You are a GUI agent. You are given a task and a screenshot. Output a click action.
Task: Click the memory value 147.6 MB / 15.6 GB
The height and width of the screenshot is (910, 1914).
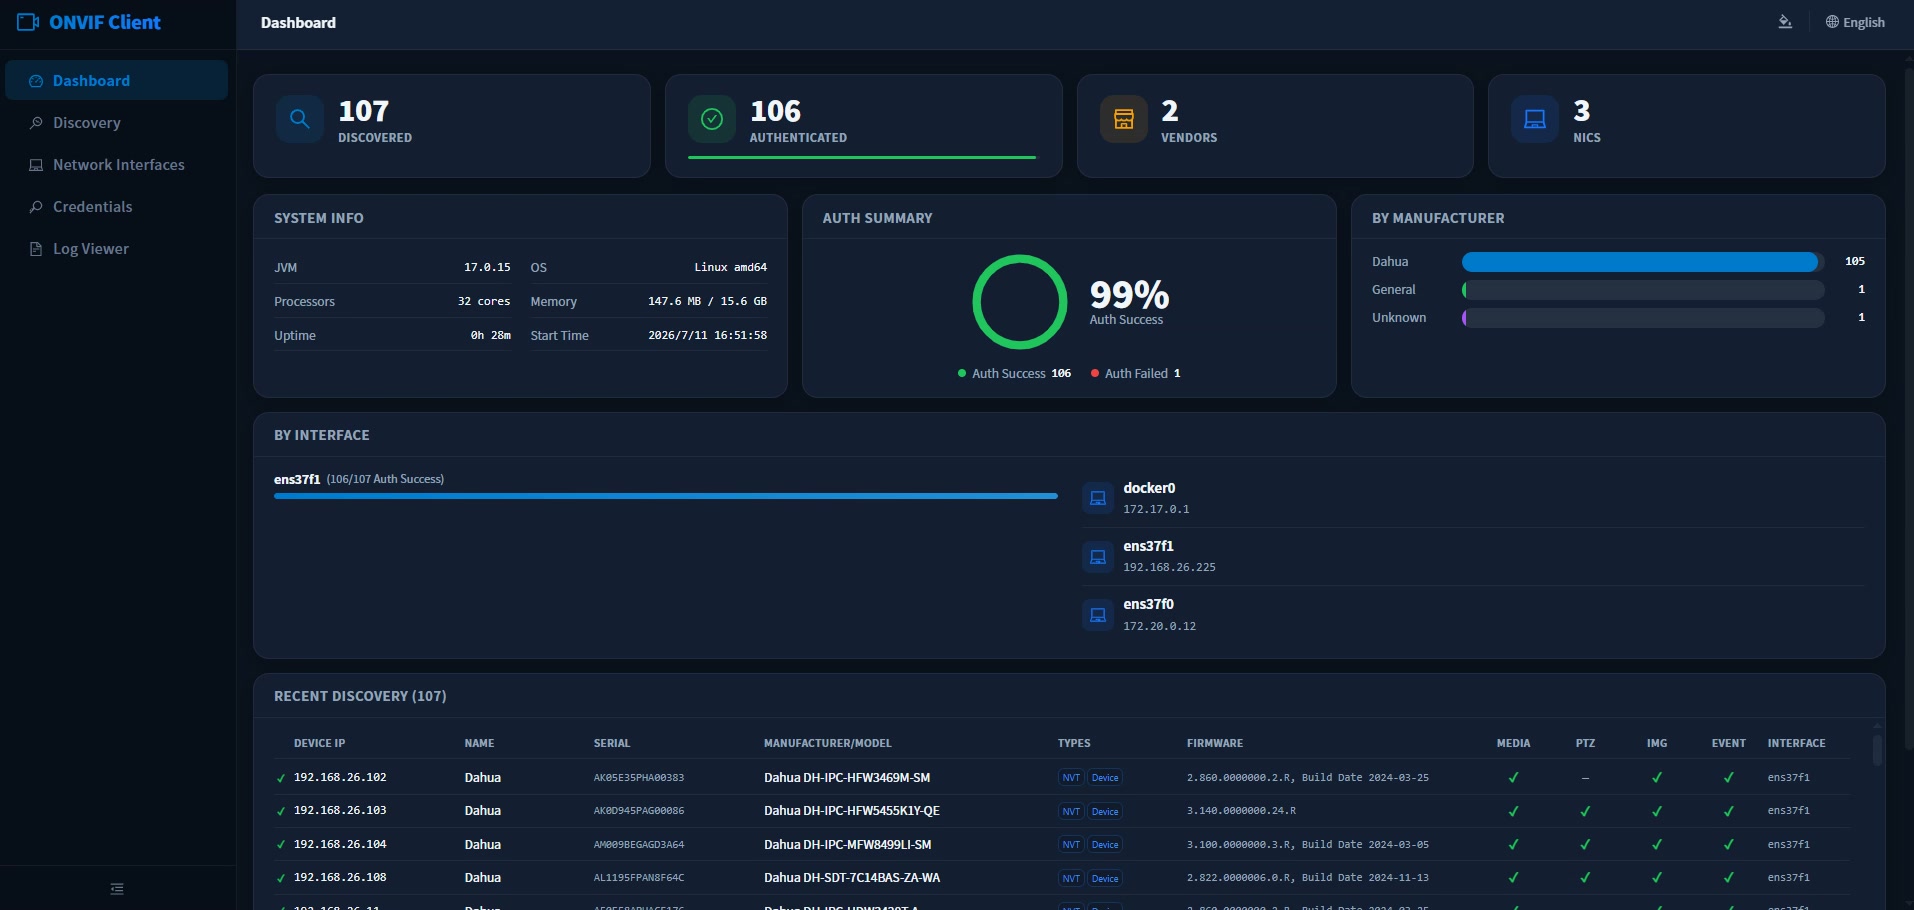click(707, 302)
